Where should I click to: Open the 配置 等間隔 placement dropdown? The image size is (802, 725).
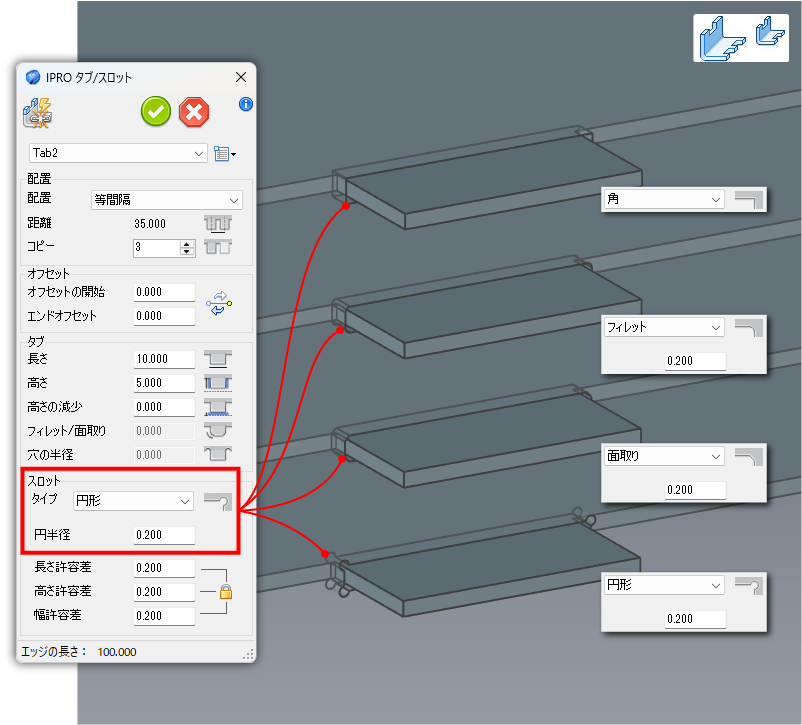167,200
